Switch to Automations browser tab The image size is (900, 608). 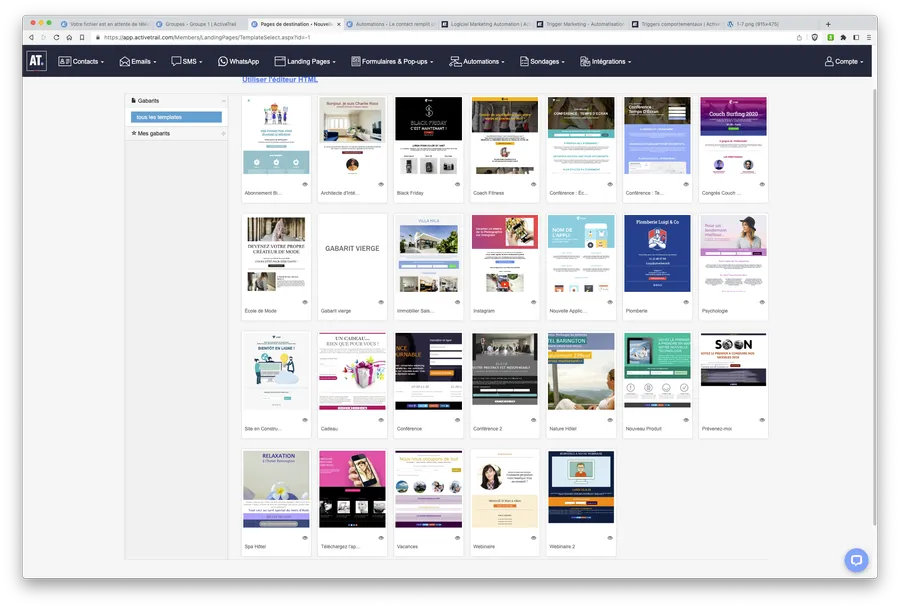click(392, 24)
